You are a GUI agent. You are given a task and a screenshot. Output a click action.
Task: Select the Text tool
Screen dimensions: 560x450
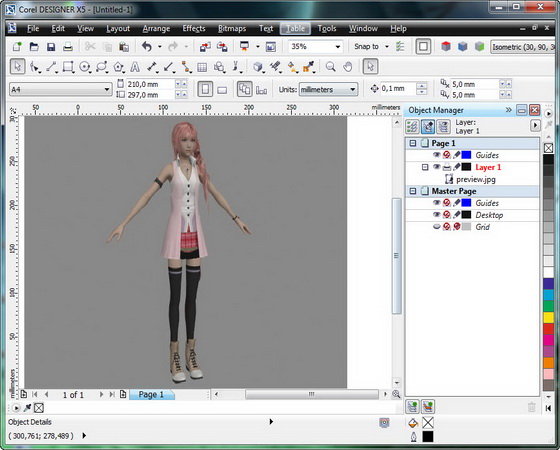click(135, 66)
